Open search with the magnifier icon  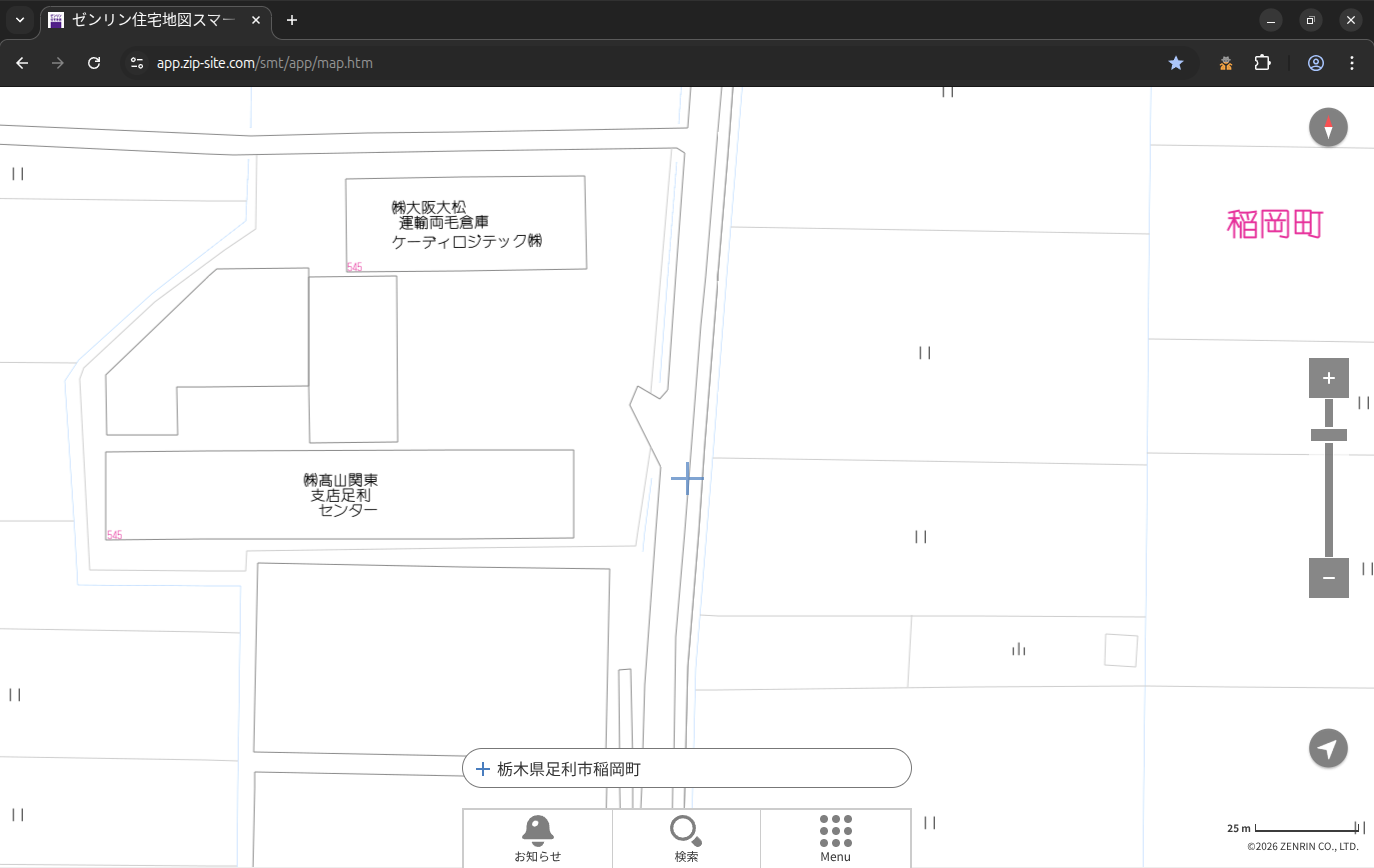pyautogui.click(x=686, y=838)
